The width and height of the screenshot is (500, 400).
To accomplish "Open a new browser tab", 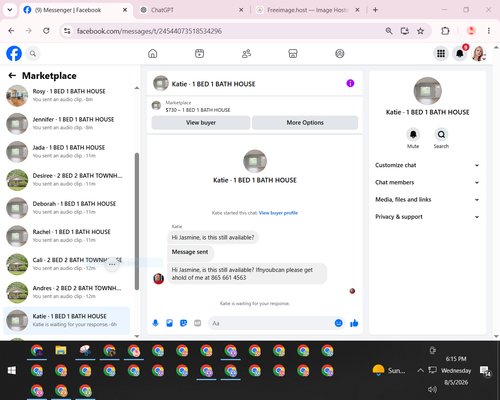I will coord(375,10).
